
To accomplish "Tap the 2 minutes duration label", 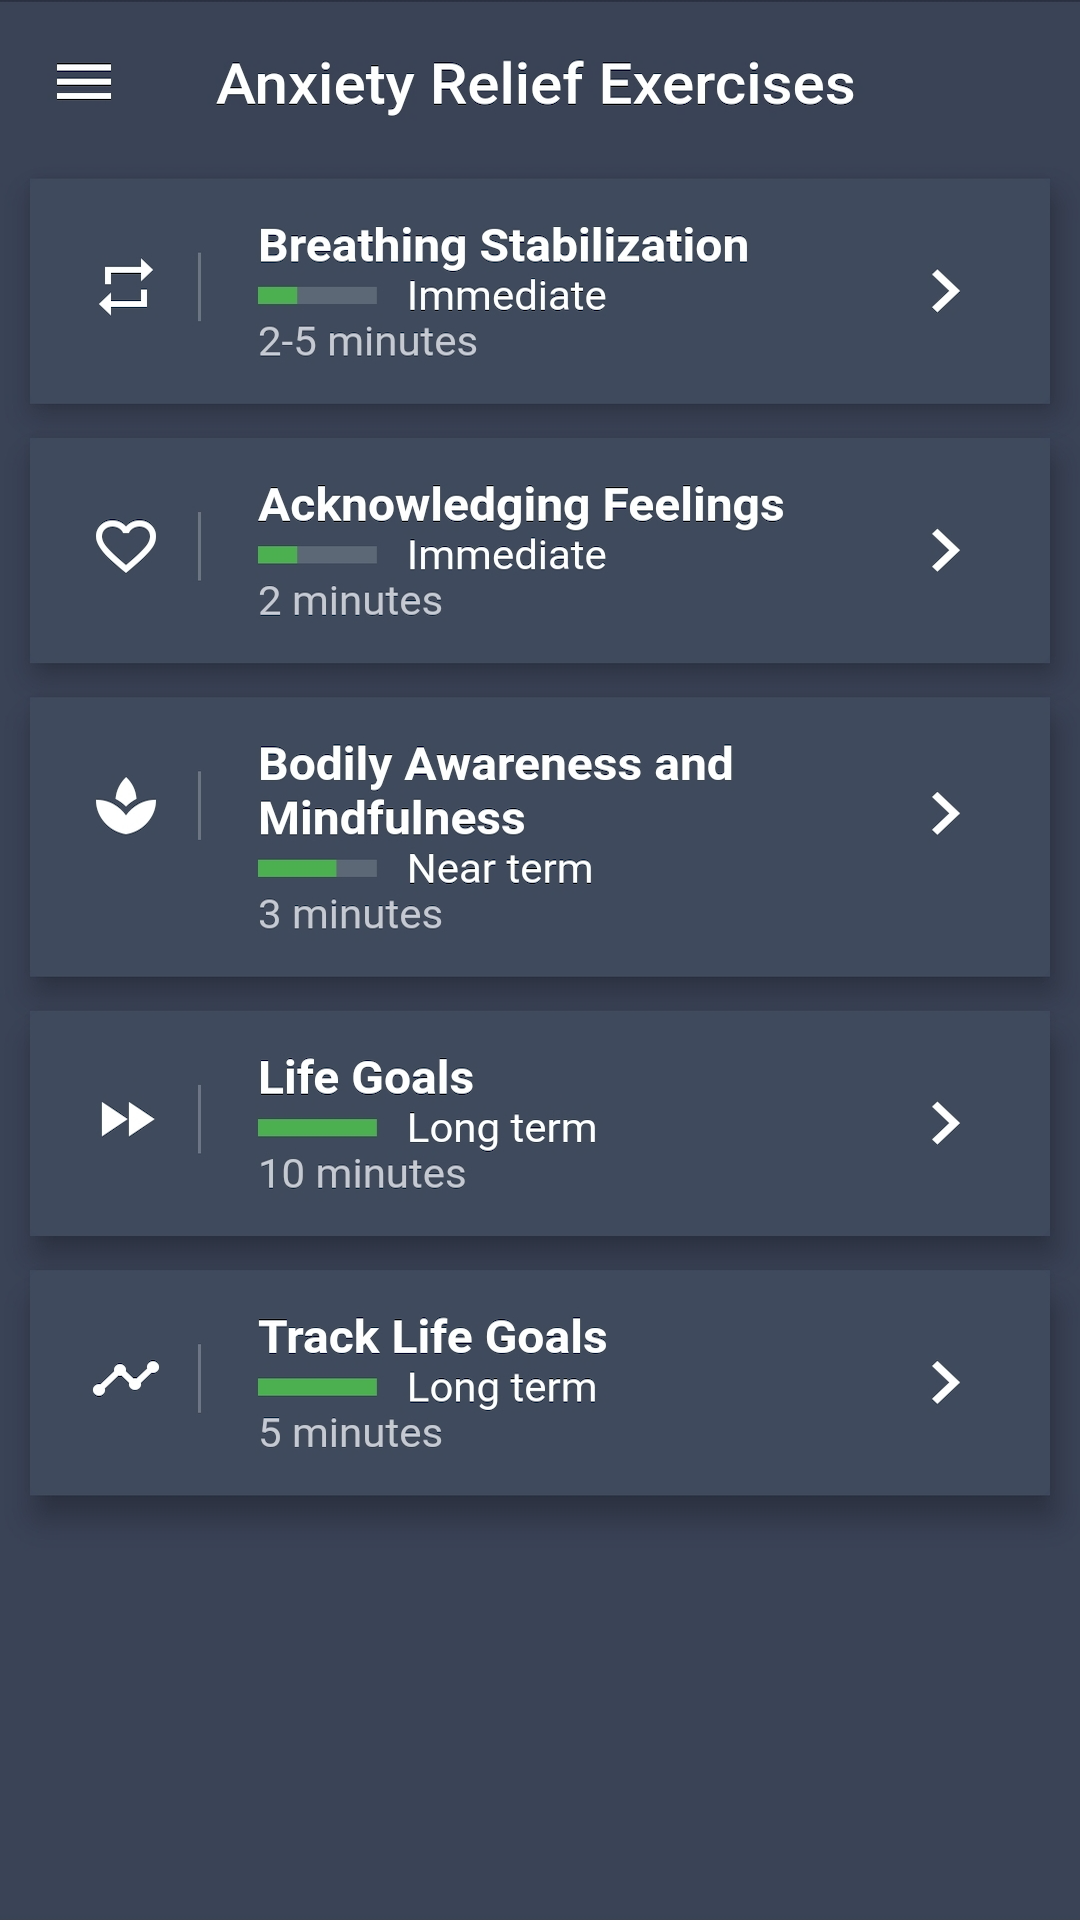I will click(x=350, y=599).
